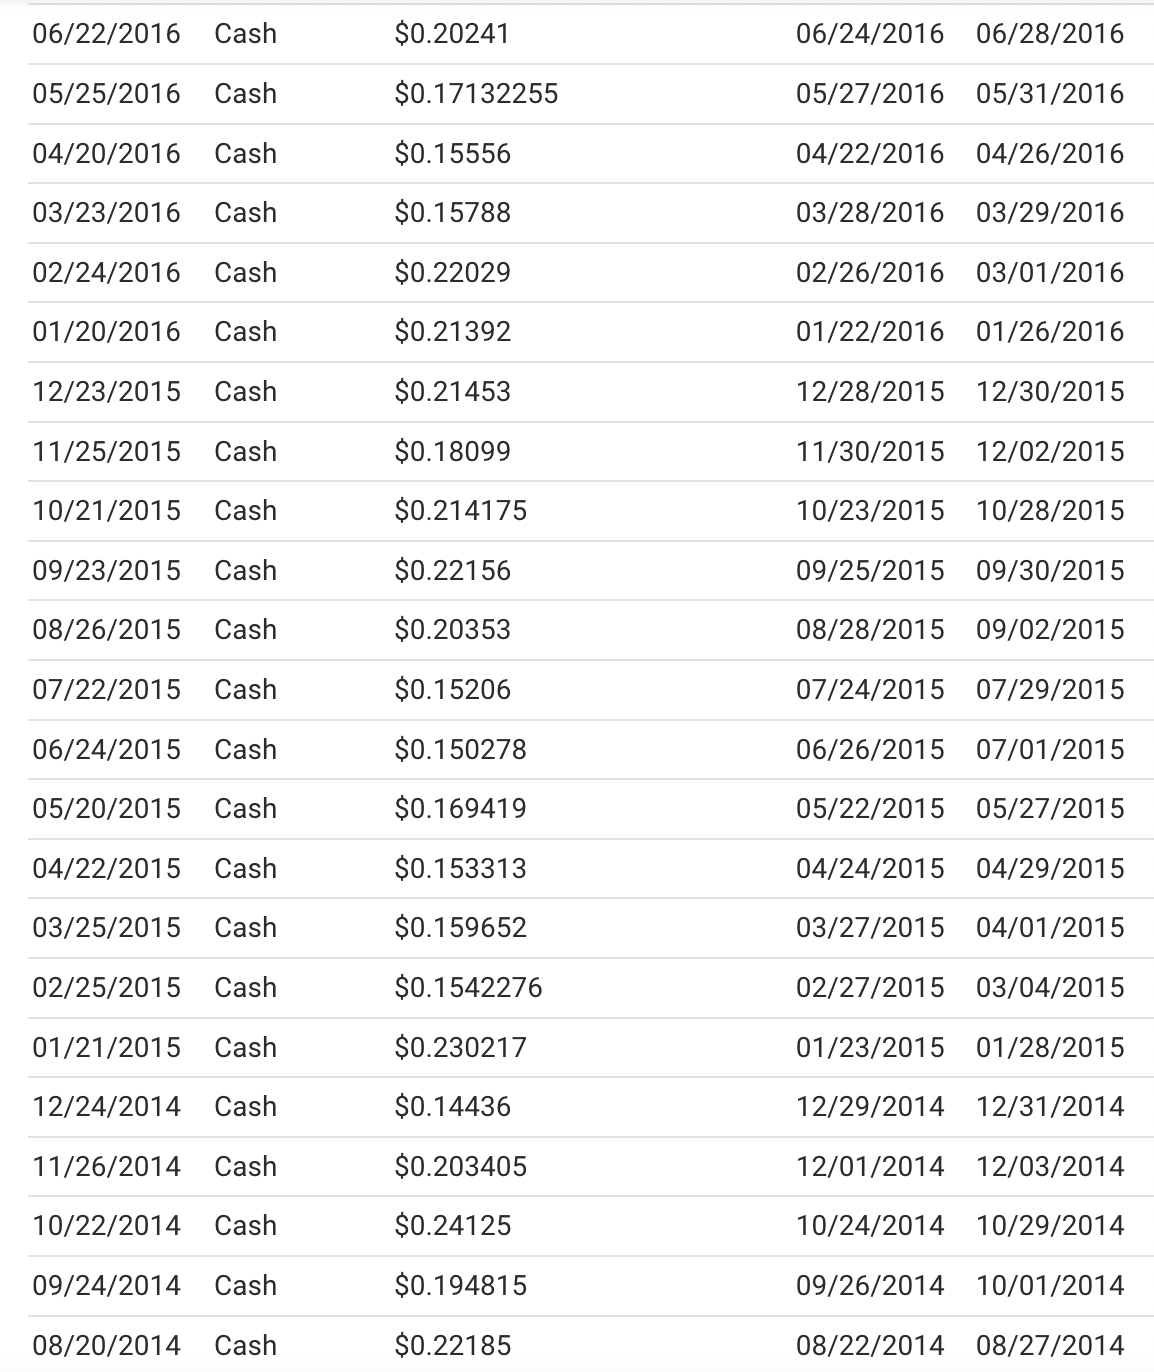This screenshot has height=1372, width=1154.
Task: Select the $0.17132255 cash amount cell
Action: [476, 94]
